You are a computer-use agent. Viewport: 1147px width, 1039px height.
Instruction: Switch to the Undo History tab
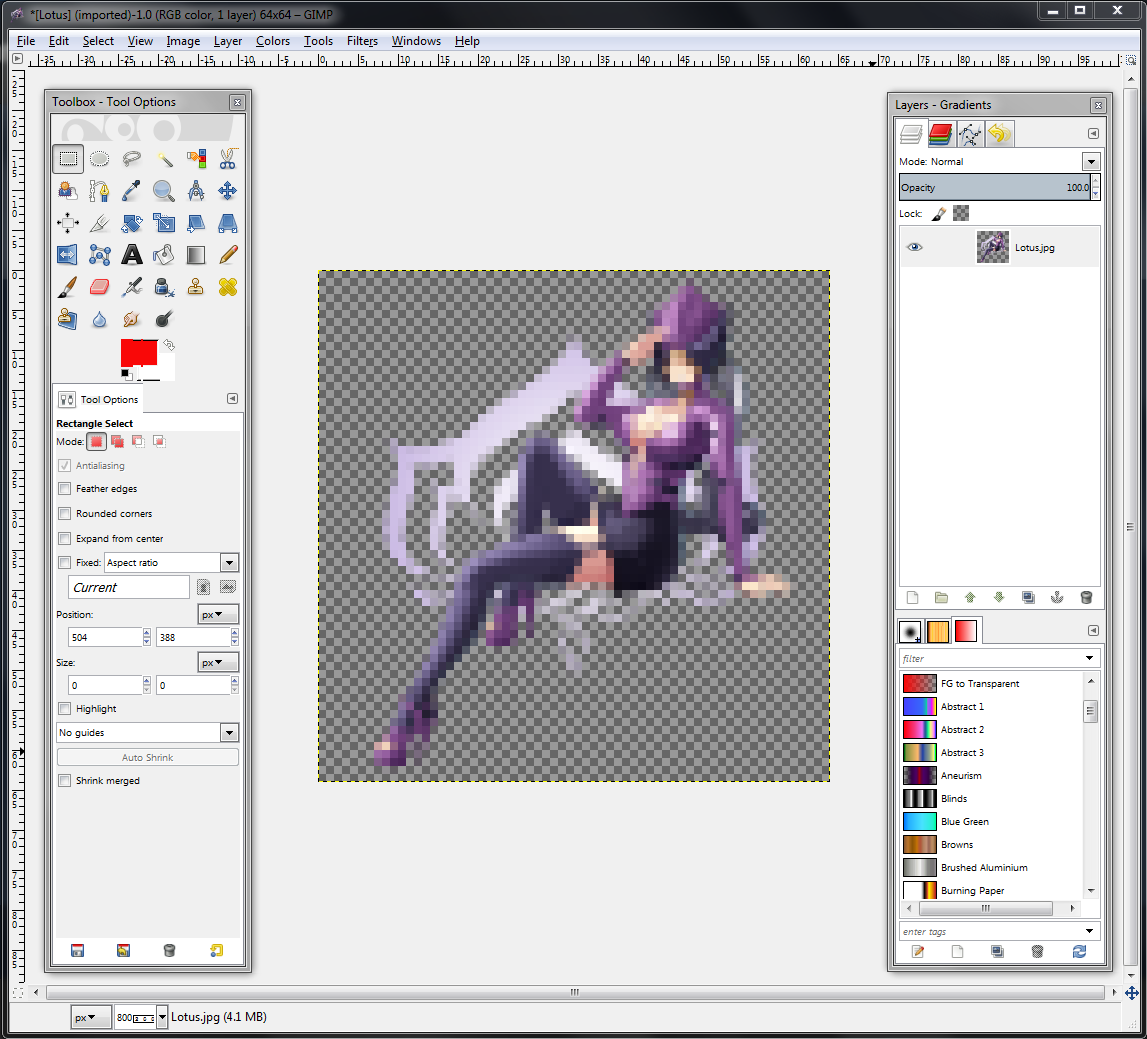coord(999,134)
